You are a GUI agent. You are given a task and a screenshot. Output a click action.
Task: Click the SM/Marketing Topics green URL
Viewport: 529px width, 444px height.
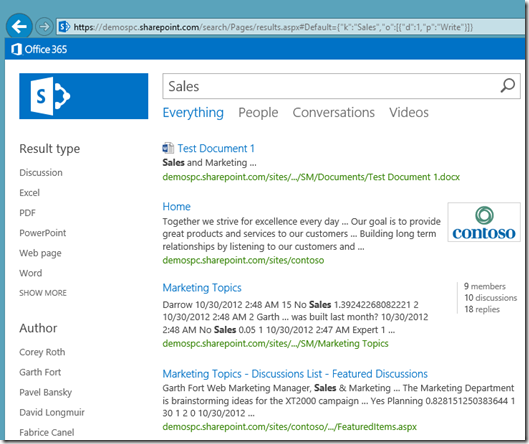click(x=276, y=343)
